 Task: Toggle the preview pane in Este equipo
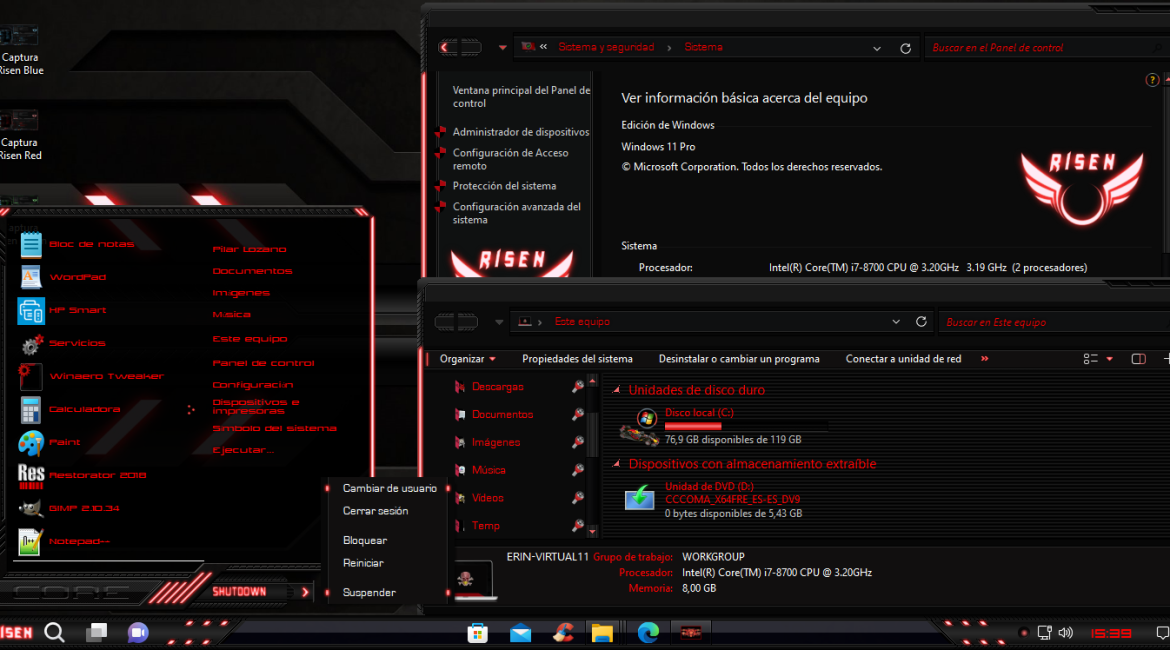coord(1138,359)
